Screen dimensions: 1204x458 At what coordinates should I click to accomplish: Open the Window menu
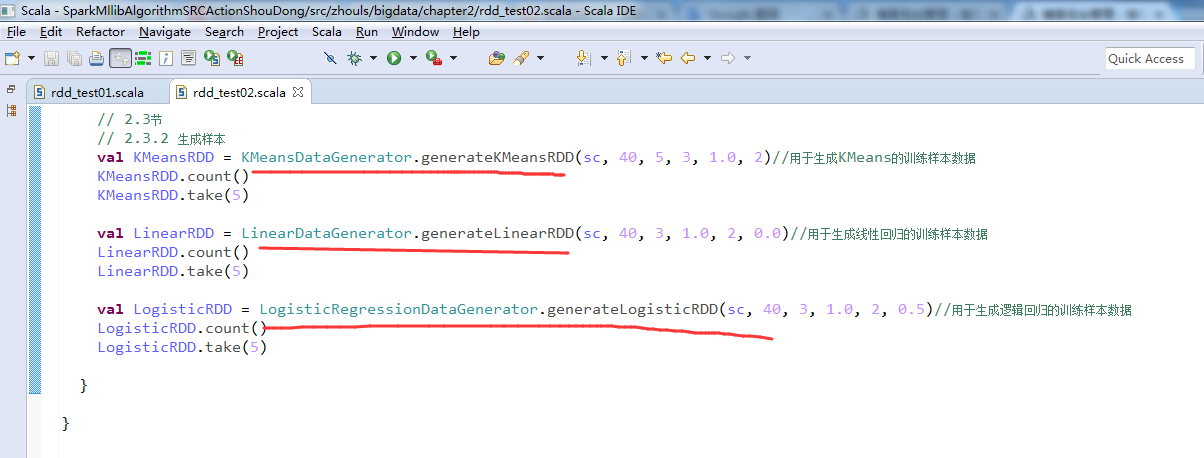tap(415, 32)
